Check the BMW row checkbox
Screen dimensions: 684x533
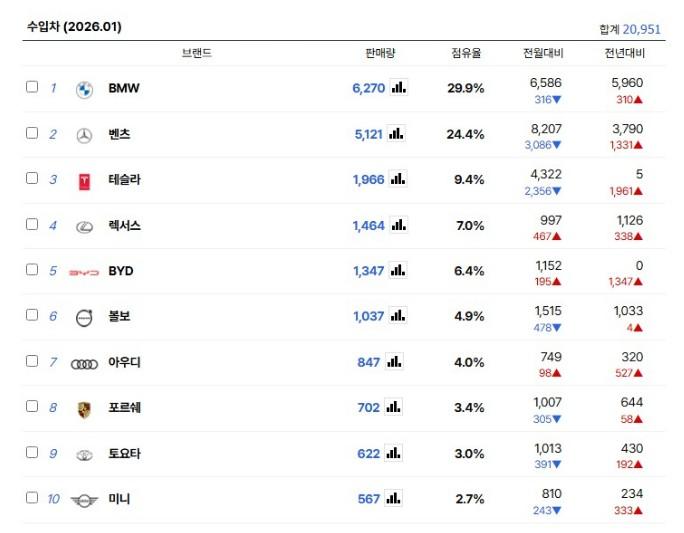[32, 87]
